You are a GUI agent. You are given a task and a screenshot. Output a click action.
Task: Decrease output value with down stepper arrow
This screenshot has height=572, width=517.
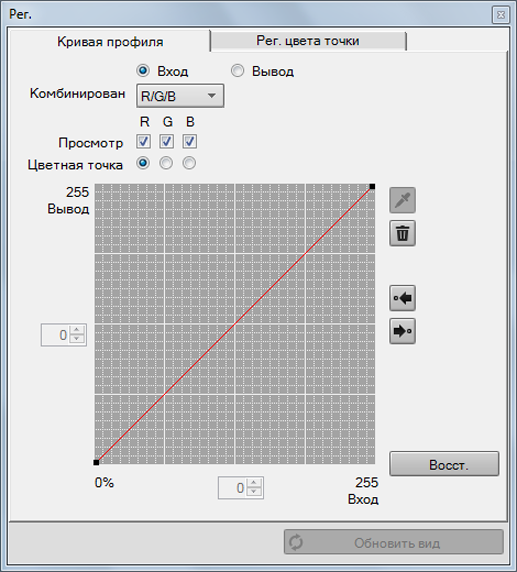77,339
